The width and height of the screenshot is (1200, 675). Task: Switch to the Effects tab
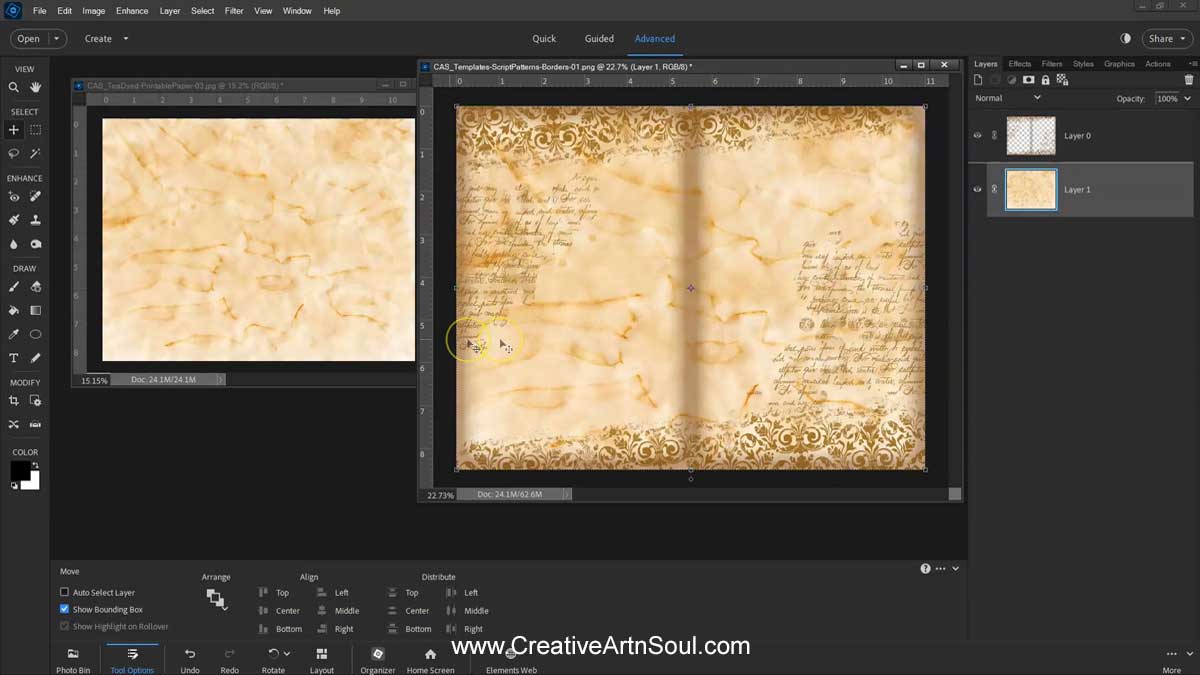click(x=1019, y=63)
